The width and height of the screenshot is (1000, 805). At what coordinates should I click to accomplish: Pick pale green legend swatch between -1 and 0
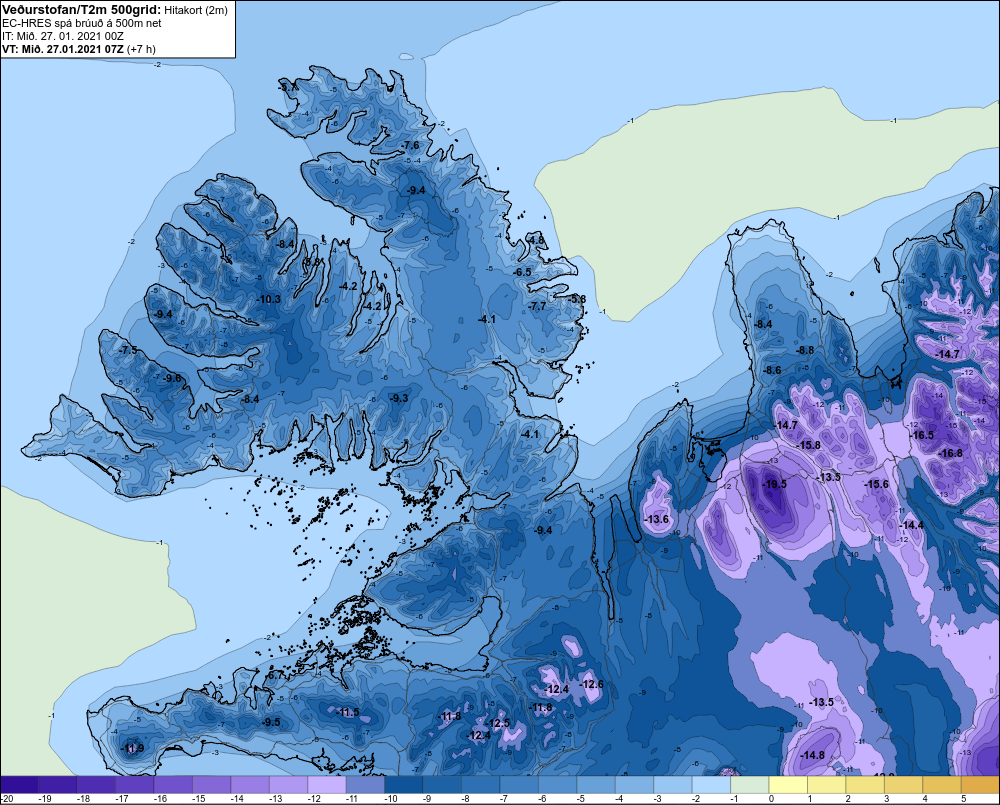tap(750, 785)
